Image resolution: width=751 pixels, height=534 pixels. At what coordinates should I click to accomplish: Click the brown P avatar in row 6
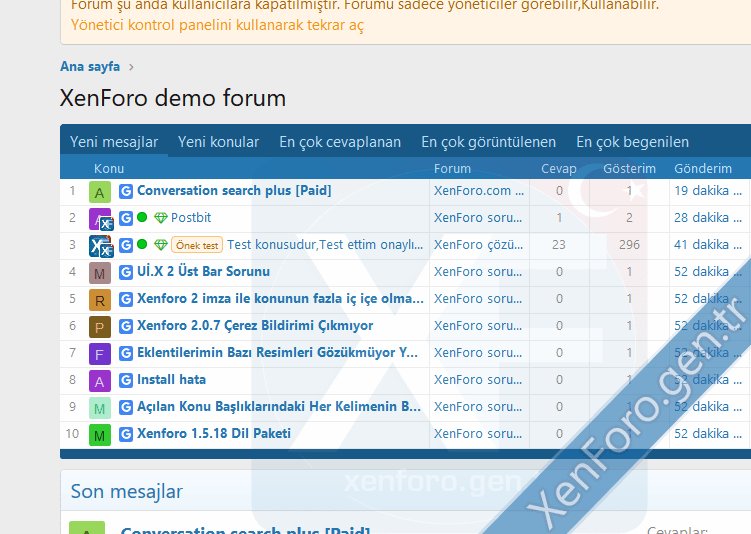pyautogui.click(x=100, y=327)
